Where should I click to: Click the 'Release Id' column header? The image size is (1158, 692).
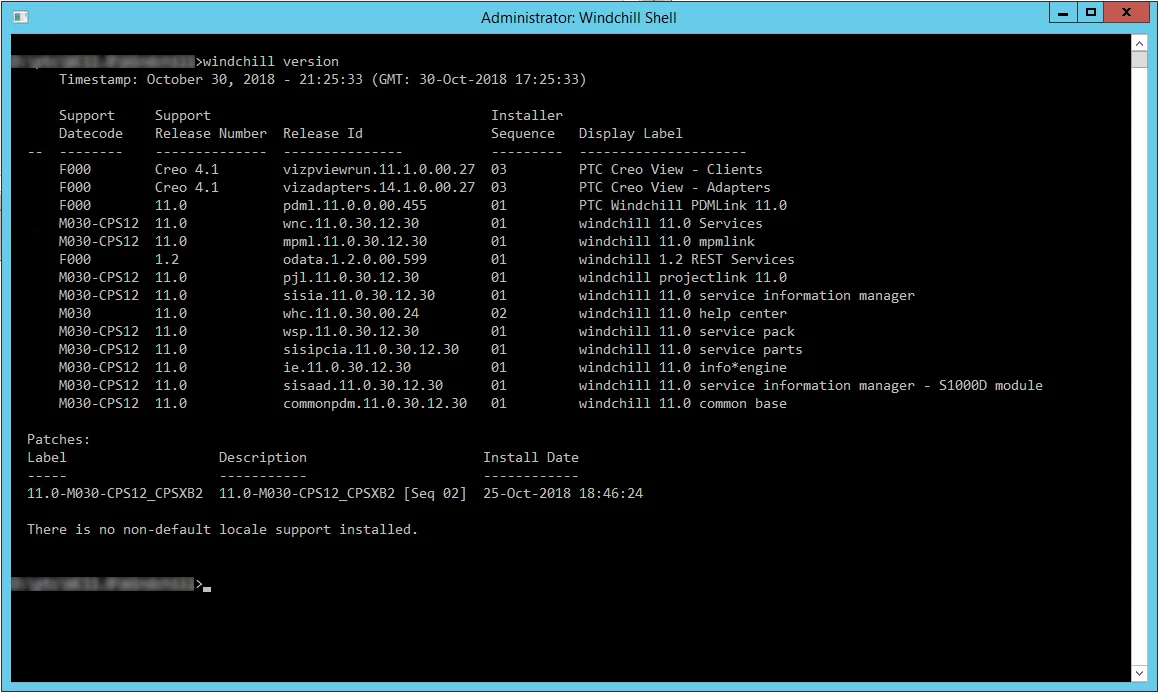[323, 134]
